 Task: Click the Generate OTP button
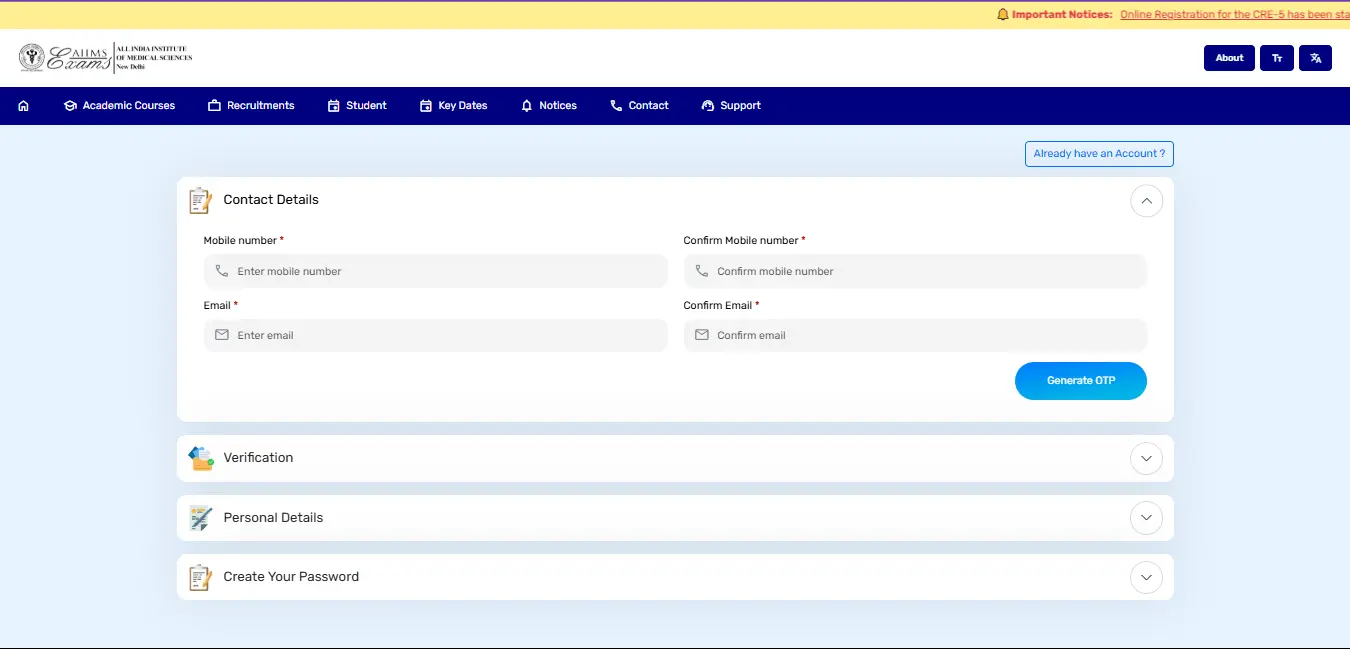pyautogui.click(x=1081, y=381)
